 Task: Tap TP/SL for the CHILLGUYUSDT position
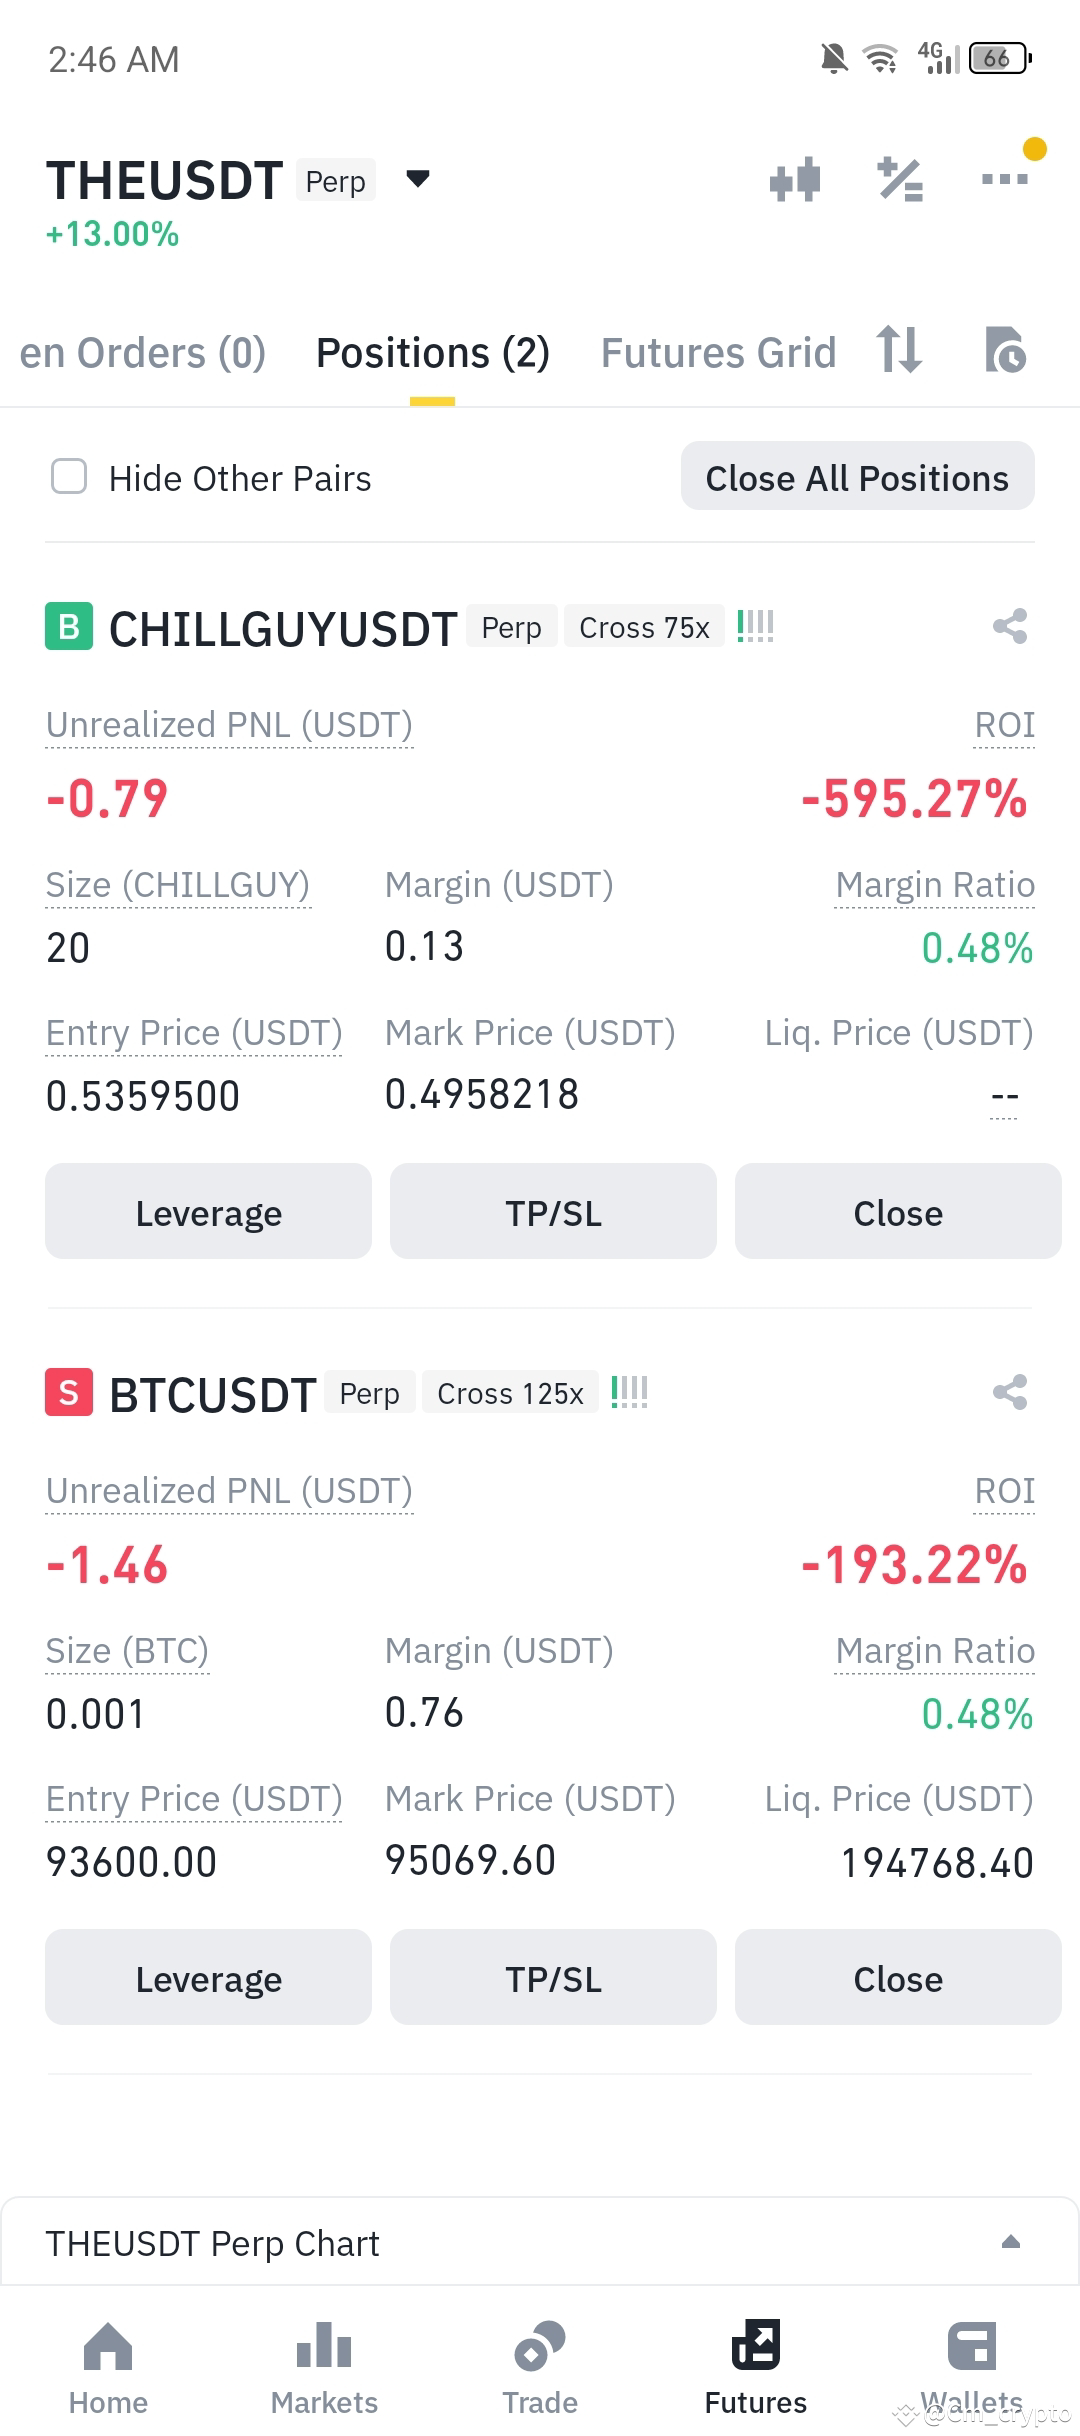[553, 1212]
